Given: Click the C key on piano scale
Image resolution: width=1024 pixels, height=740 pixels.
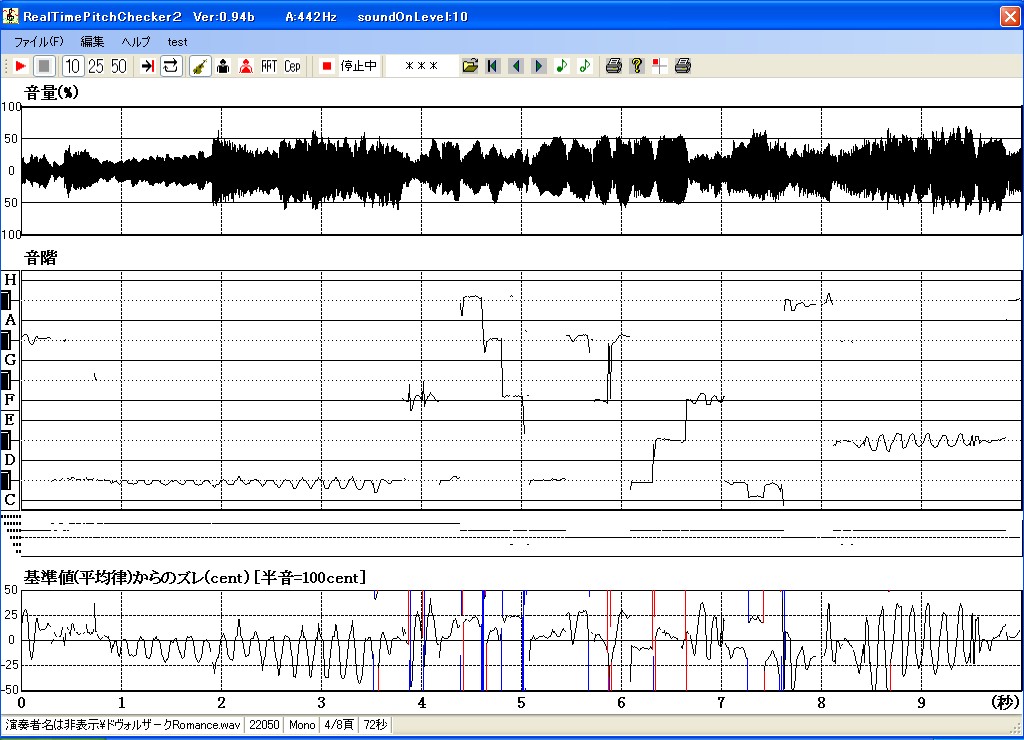Looking at the screenshot, I should pyautogui.click(x=10, y=500).
